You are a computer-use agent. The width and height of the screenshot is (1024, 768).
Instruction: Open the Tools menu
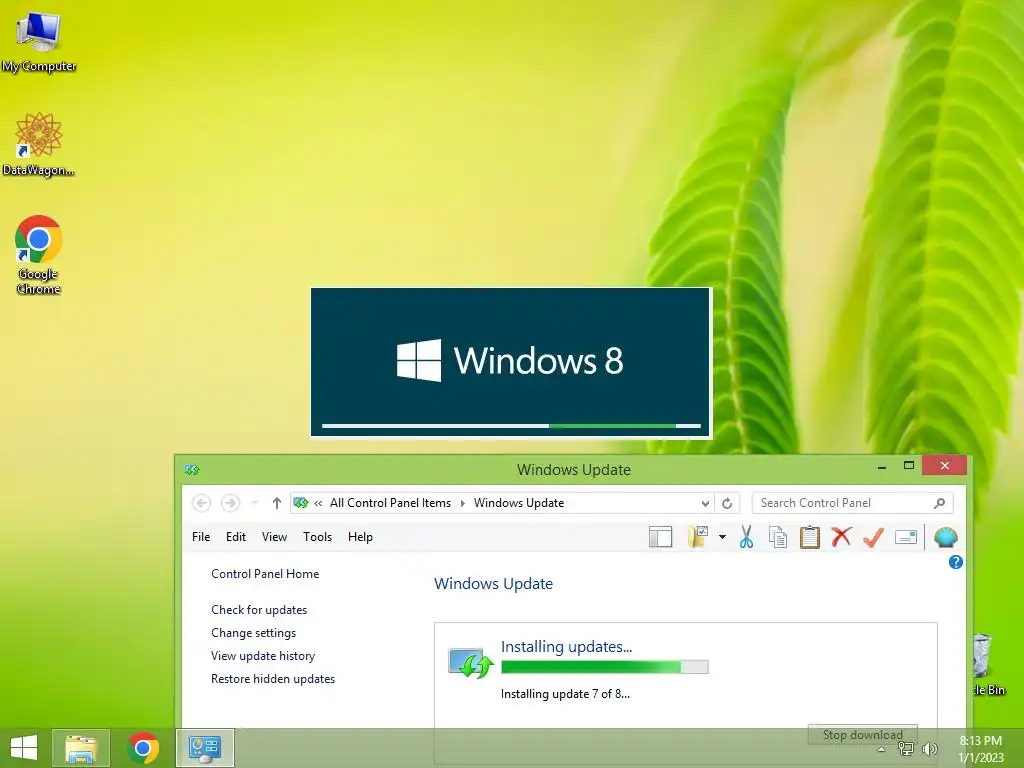click(317, 537)
